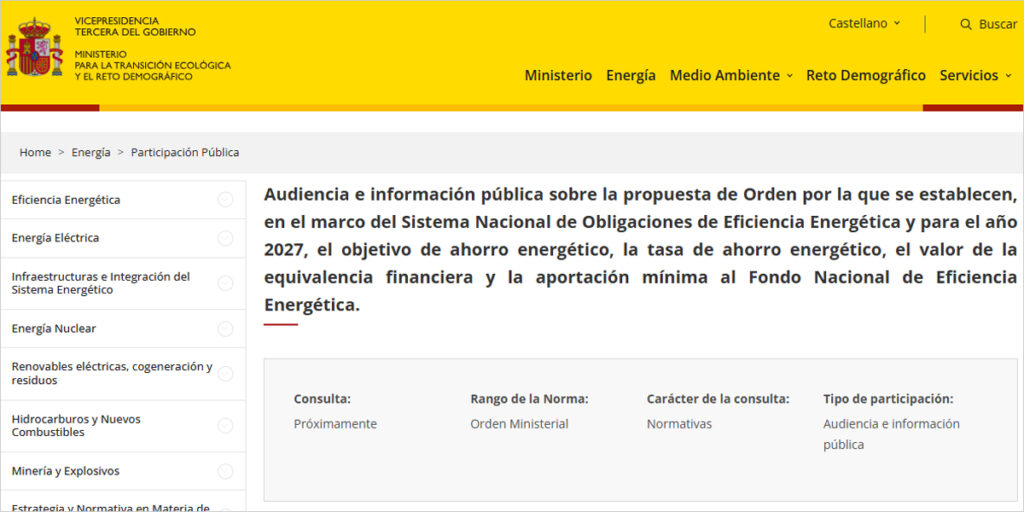1024x512 pixels.
Task: Expand the Eficiencia Energética chevron circle
Action: click(x=225, y=200)
